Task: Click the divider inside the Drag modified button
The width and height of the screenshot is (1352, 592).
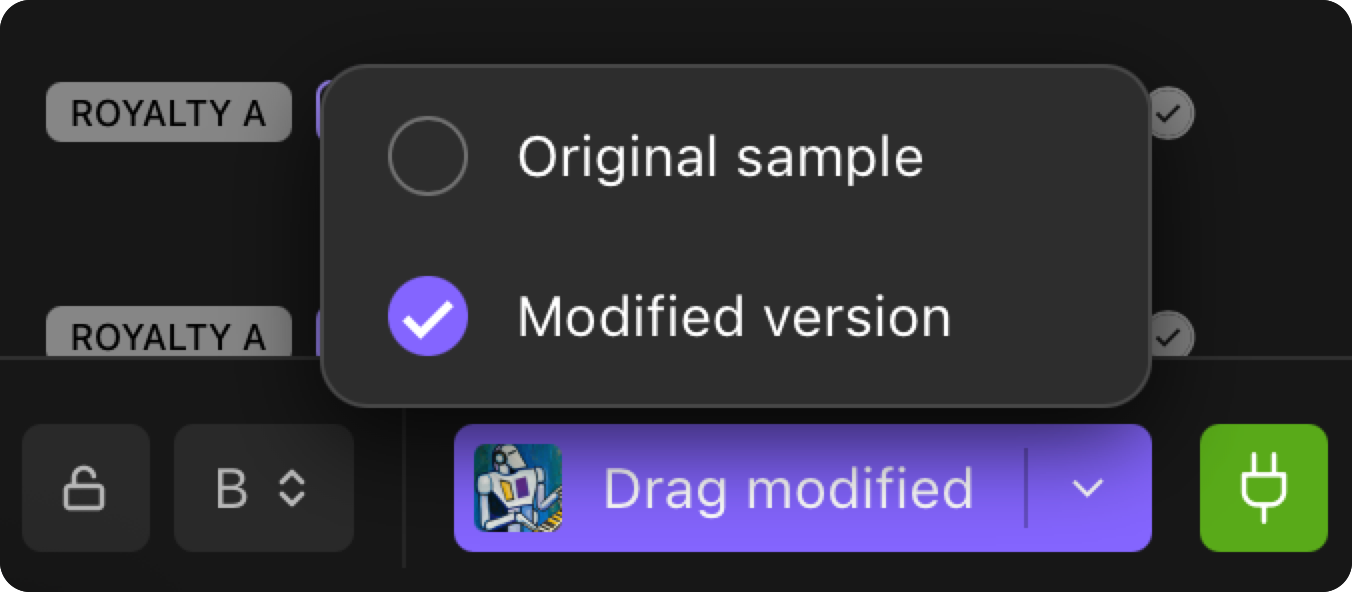Action: (1026, 488)
